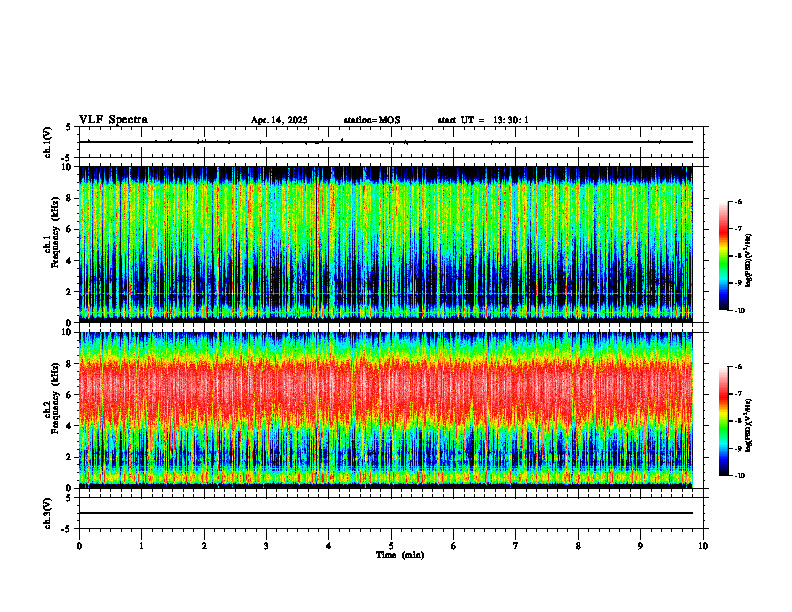The width and height of the screenshot is (792, 612).
Task: Click the "-10" label on ch.2 color bar
Action: pyautogui.click(x=740, y=476)
